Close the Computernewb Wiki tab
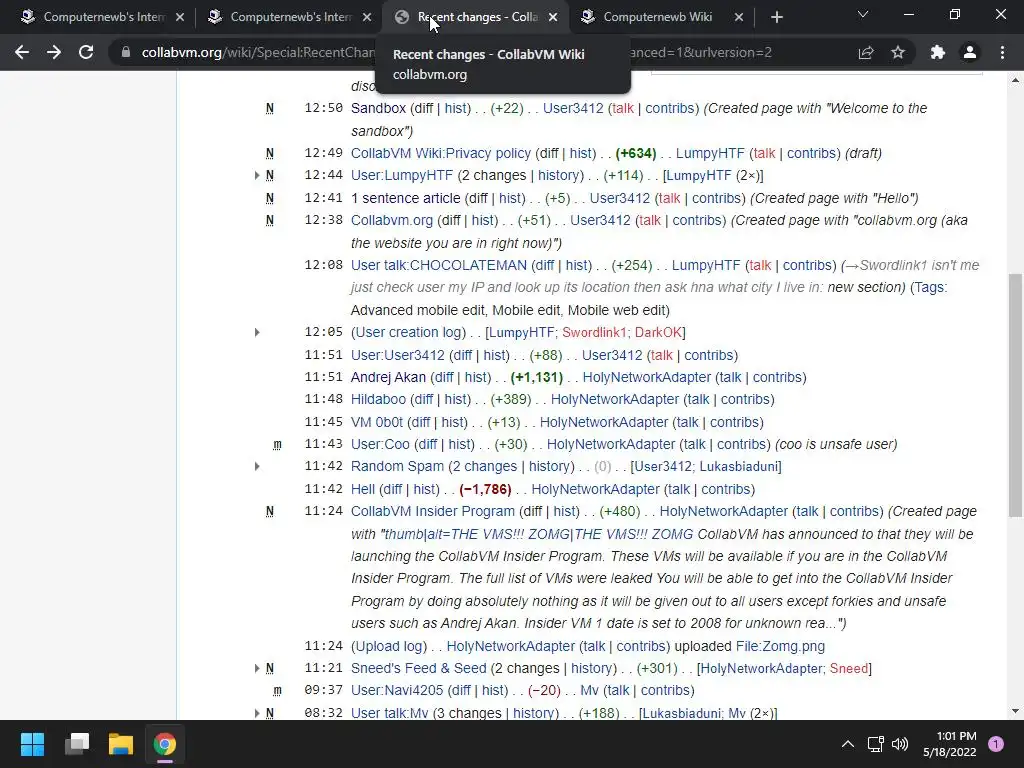The image size is (1024, 768). pyautogui.click(x=739, y=17)
